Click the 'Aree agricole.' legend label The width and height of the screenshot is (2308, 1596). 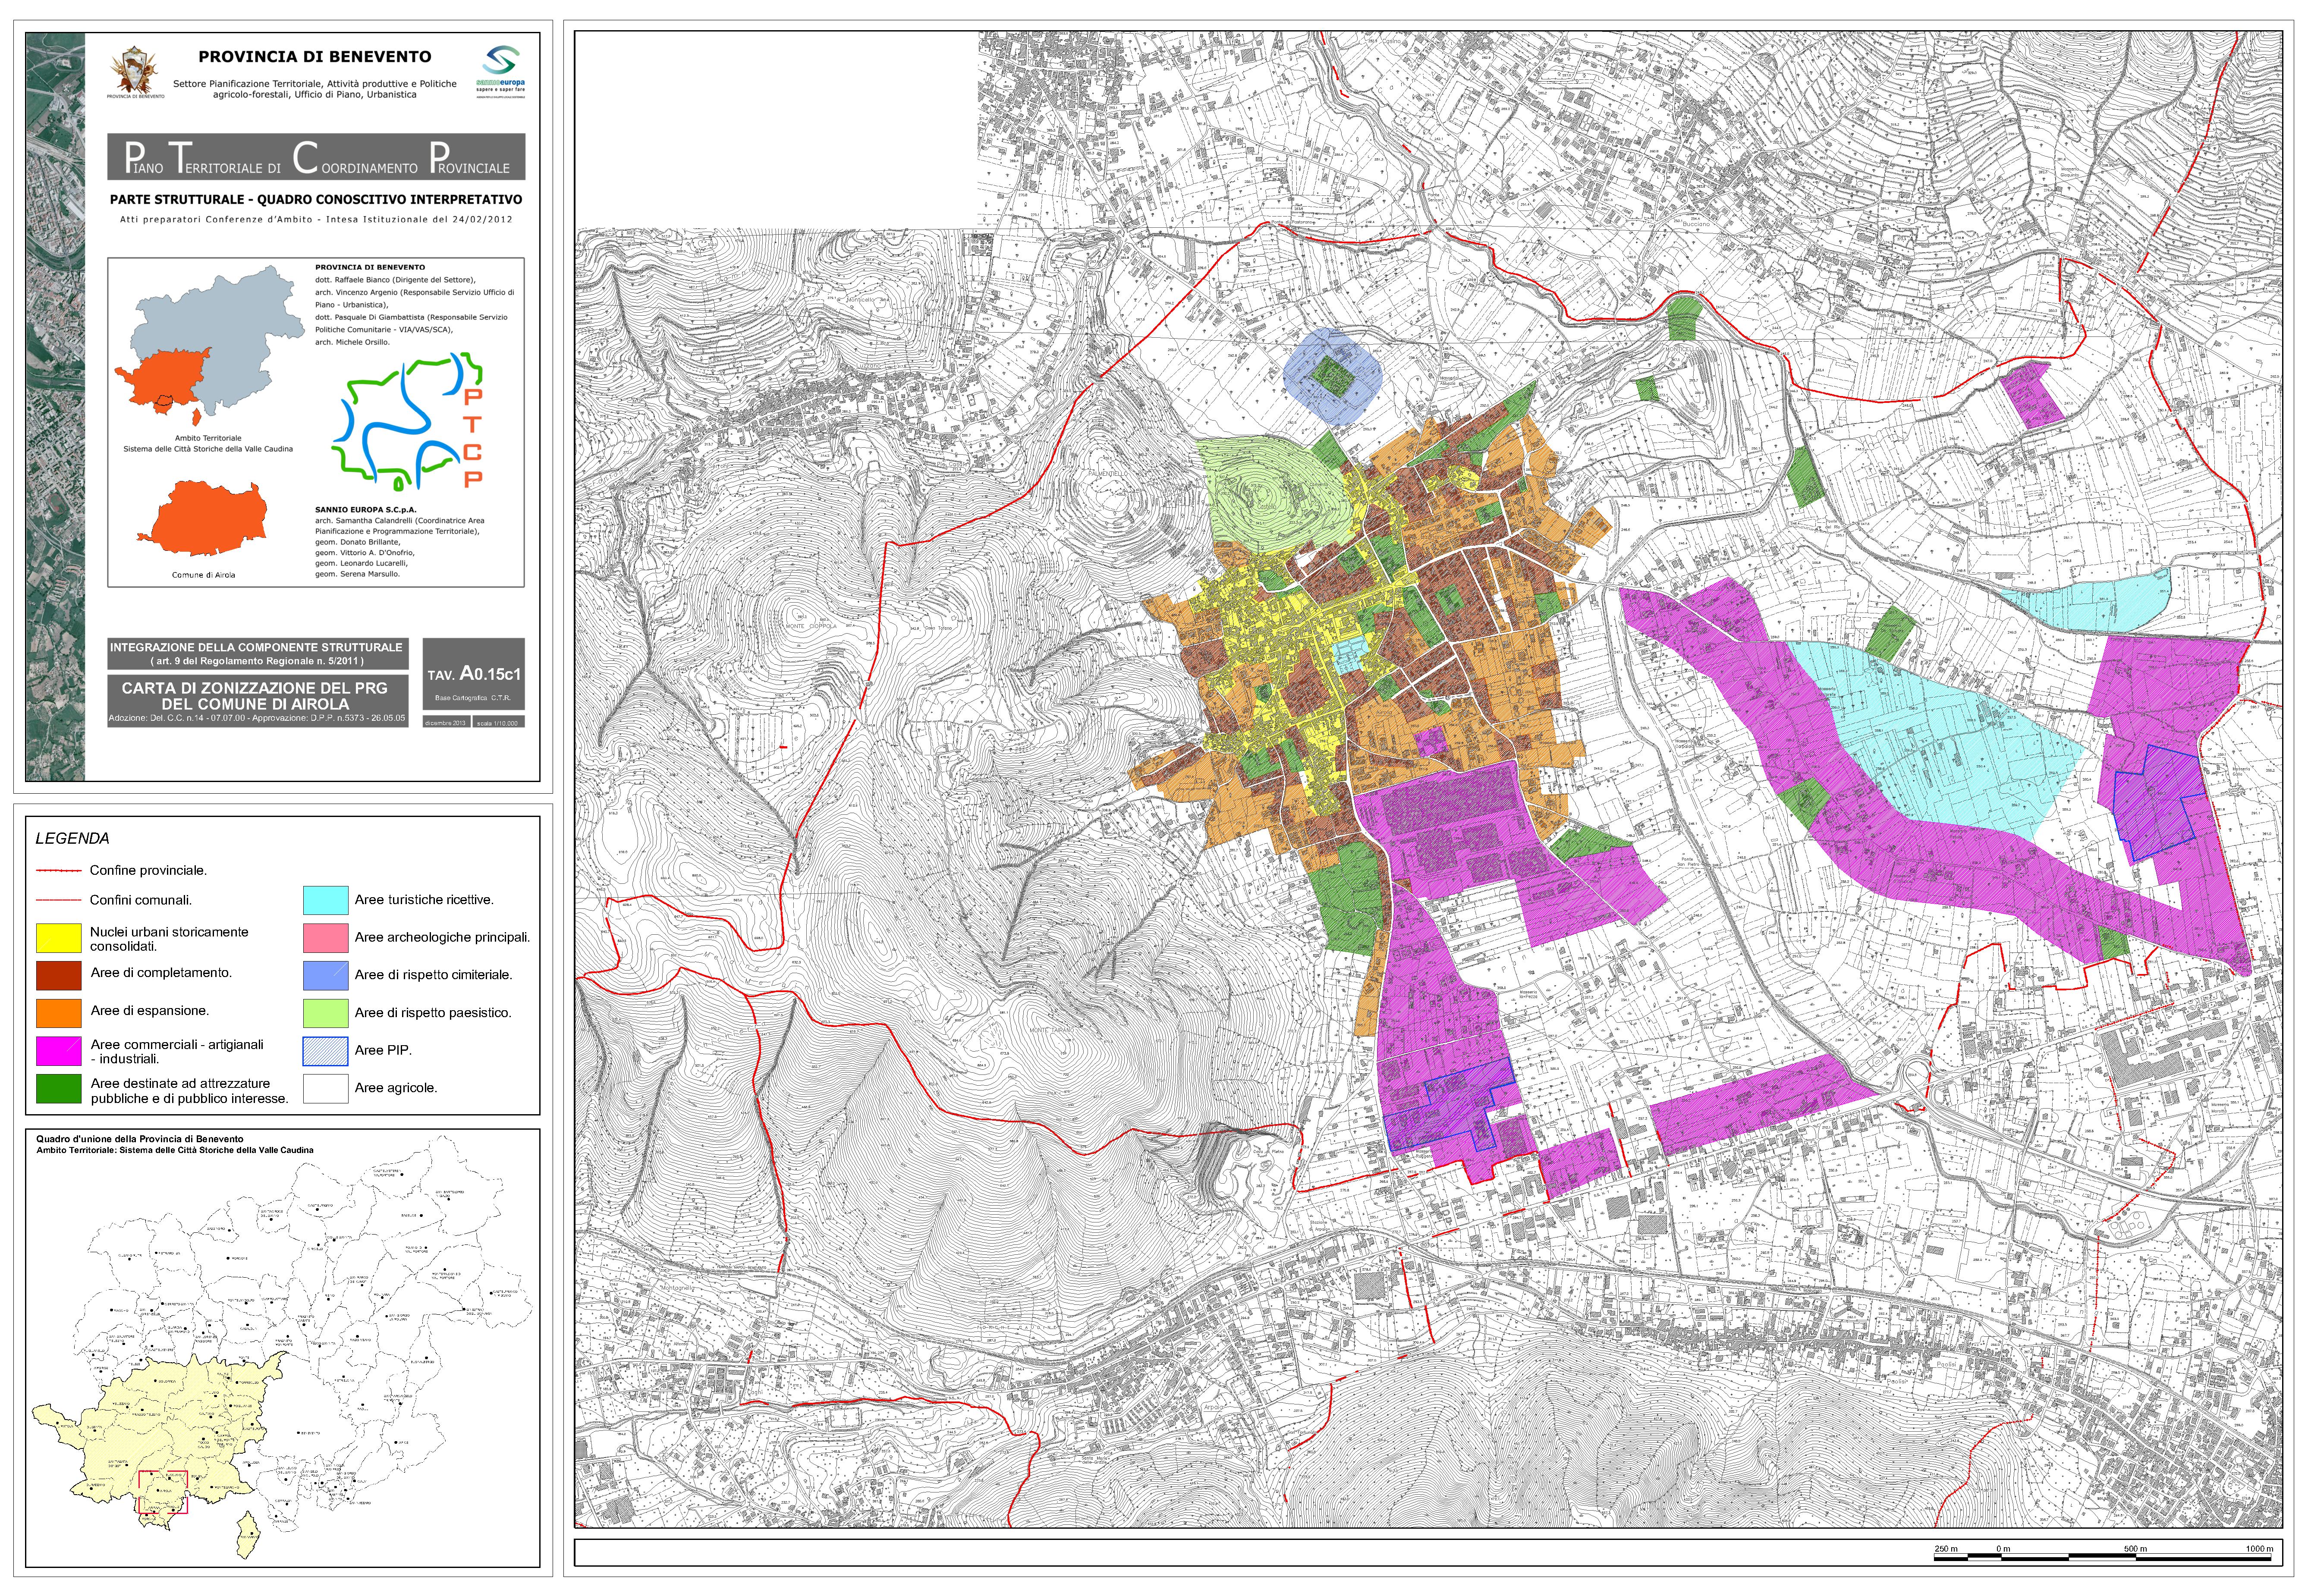(x=396, y=1088)
